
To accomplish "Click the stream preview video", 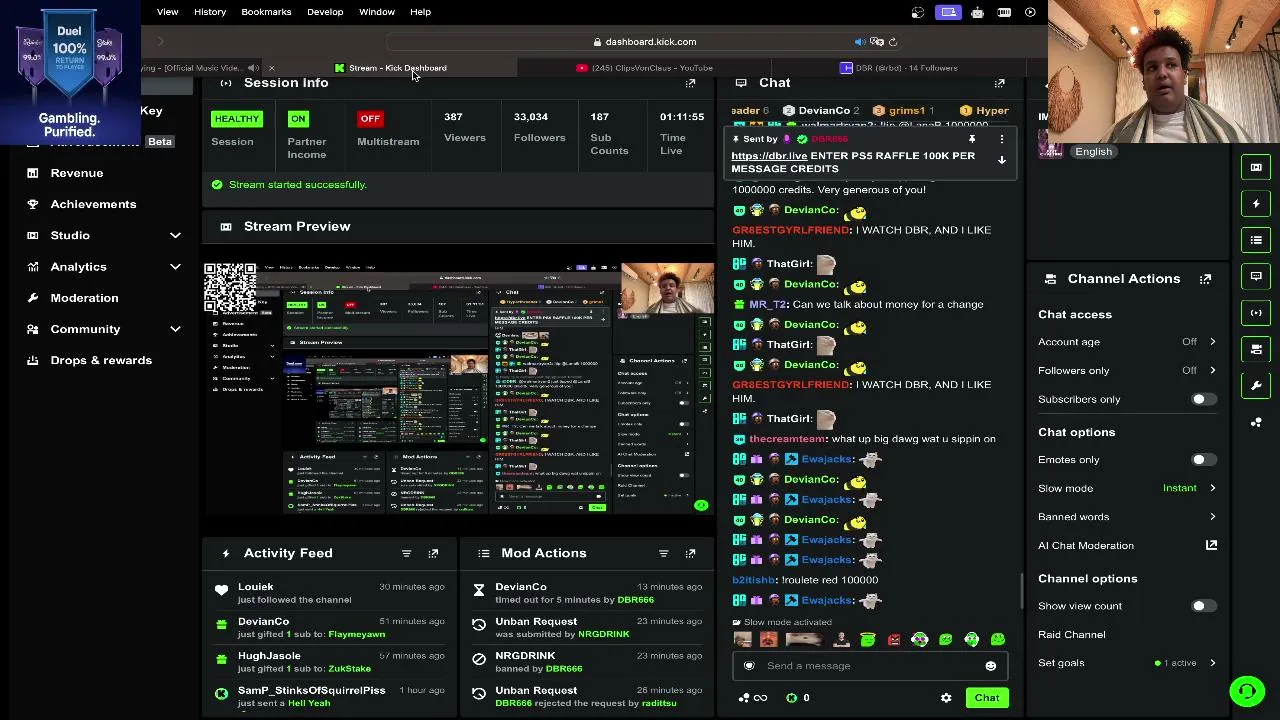I will [459, 388].
